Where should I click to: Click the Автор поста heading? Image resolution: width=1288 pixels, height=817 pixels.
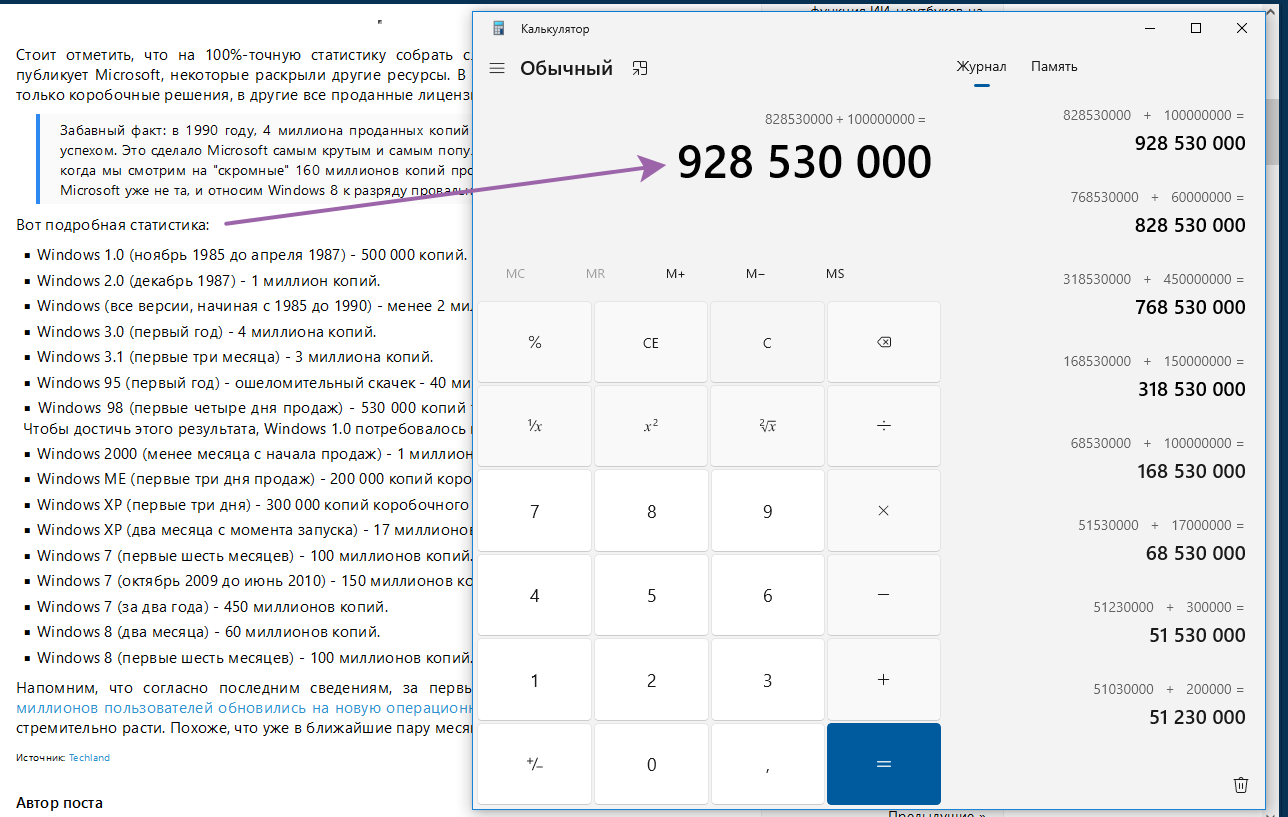tap(59, 803)
